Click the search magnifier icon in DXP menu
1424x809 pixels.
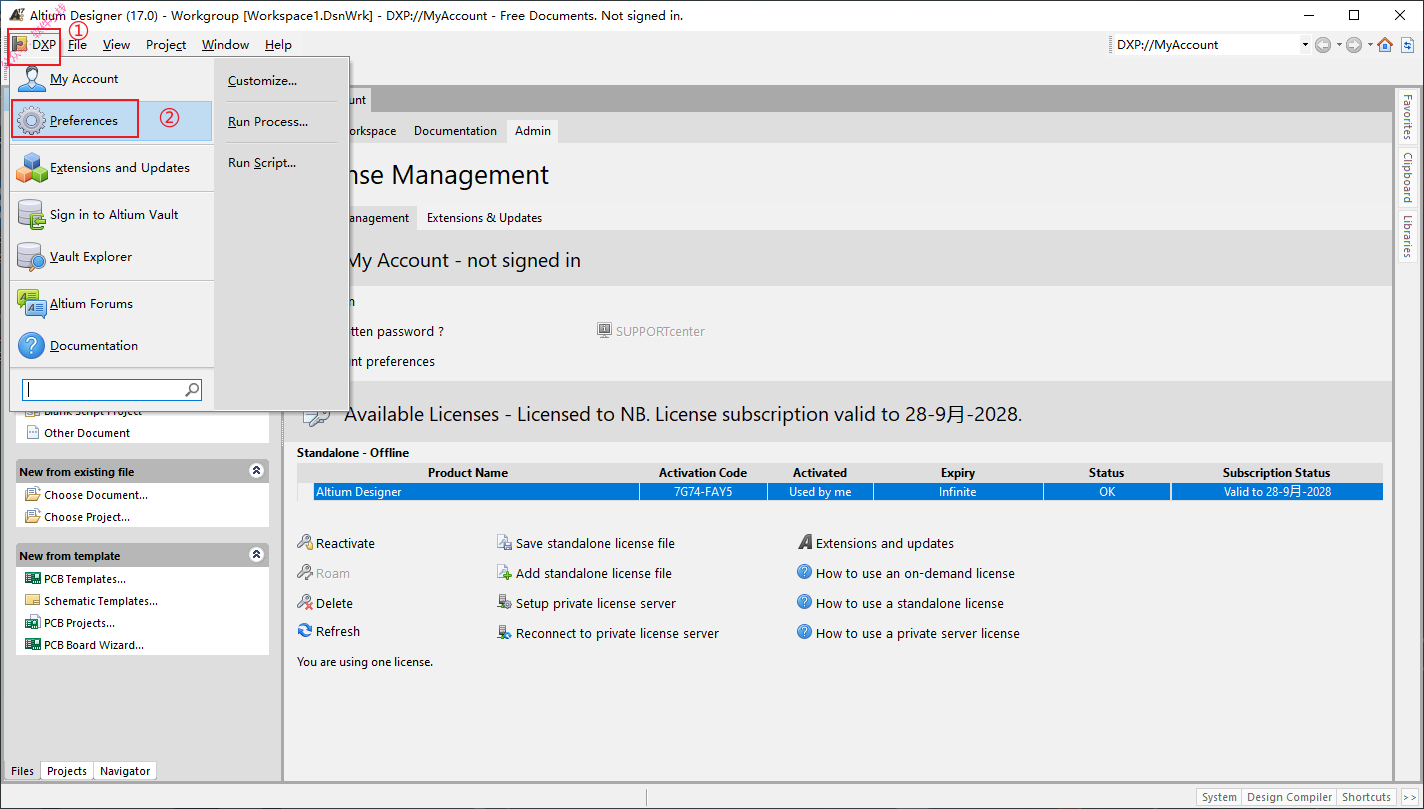click(x=192, y=390)
